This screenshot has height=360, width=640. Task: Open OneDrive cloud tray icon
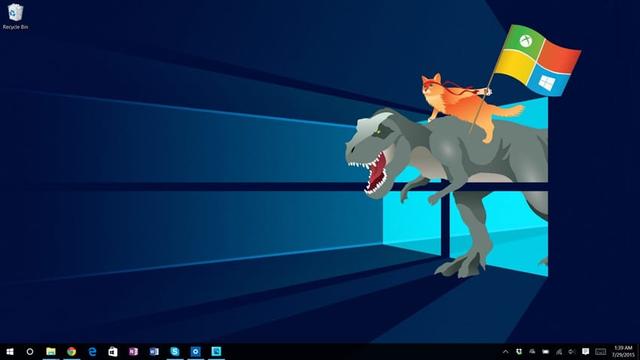click(532, 351)
